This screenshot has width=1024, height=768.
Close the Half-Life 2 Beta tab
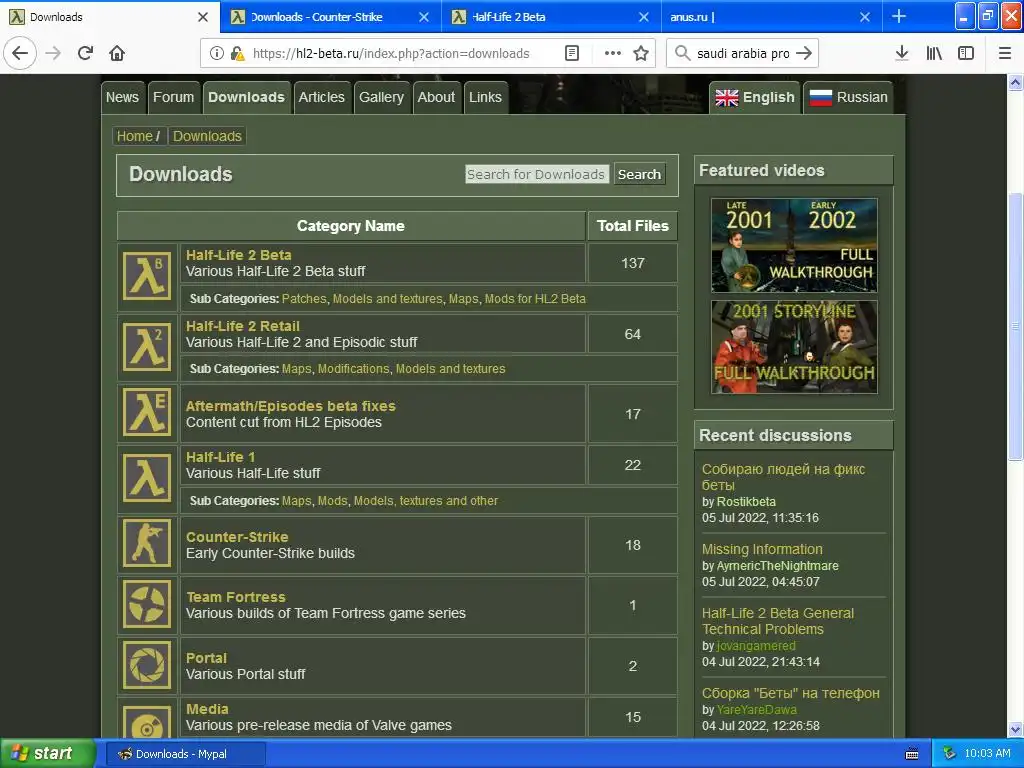coord(644,17)
